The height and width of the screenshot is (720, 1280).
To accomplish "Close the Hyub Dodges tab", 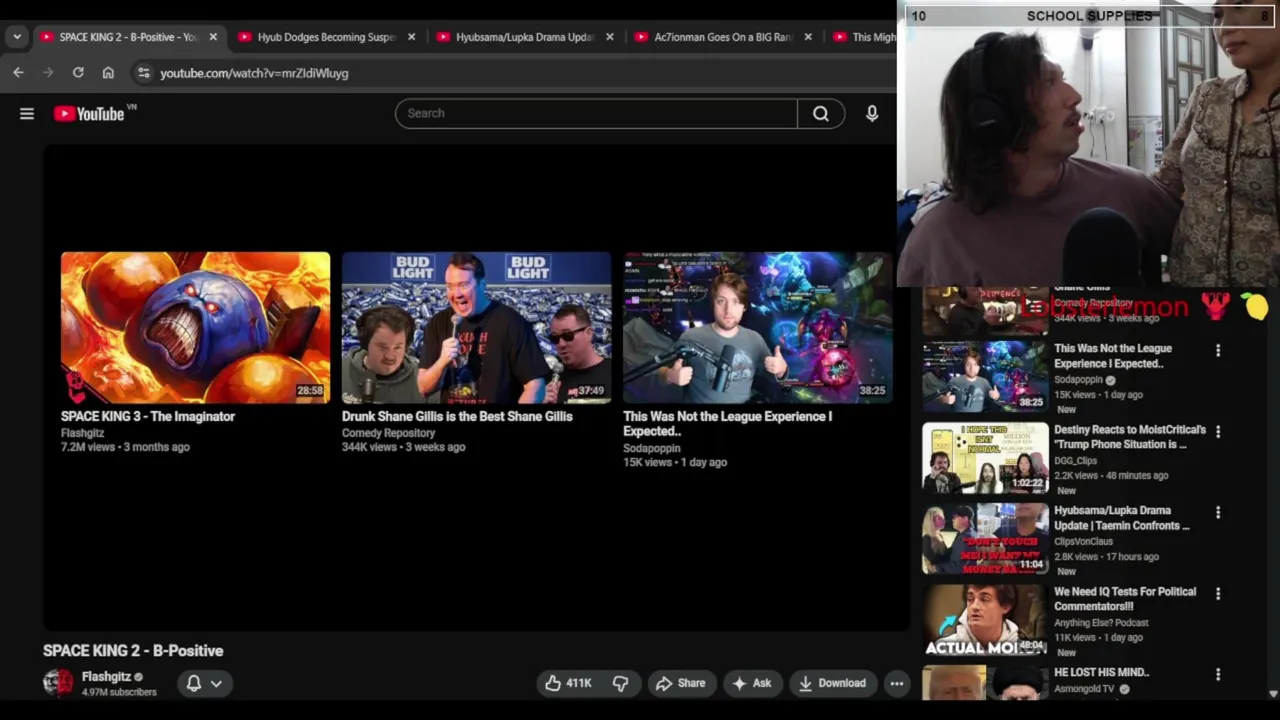I will tap(411, 37).
